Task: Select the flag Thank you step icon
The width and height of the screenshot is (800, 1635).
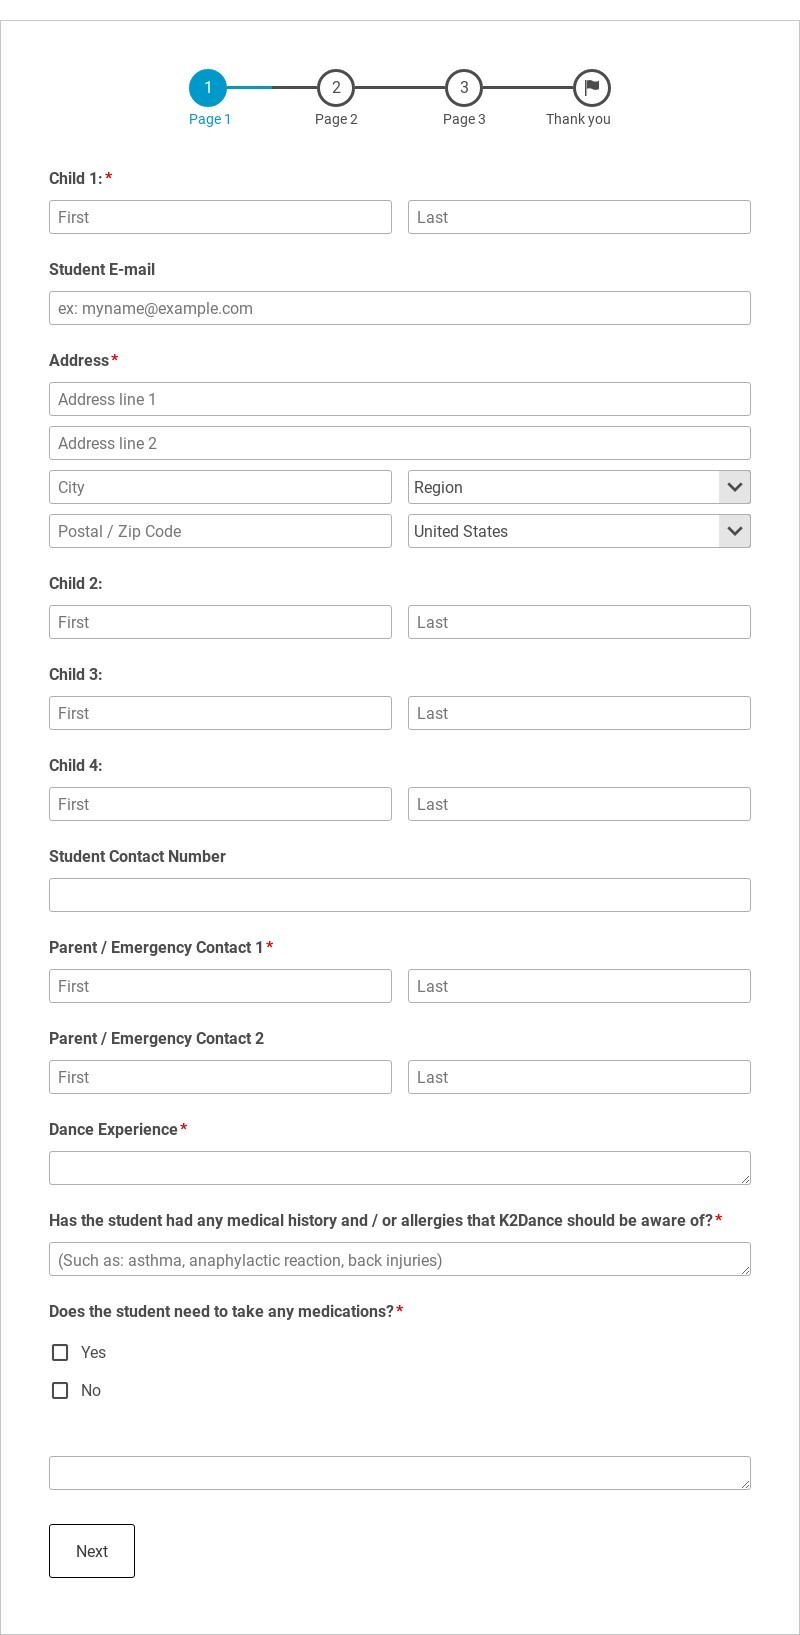Action: (592, 88)
